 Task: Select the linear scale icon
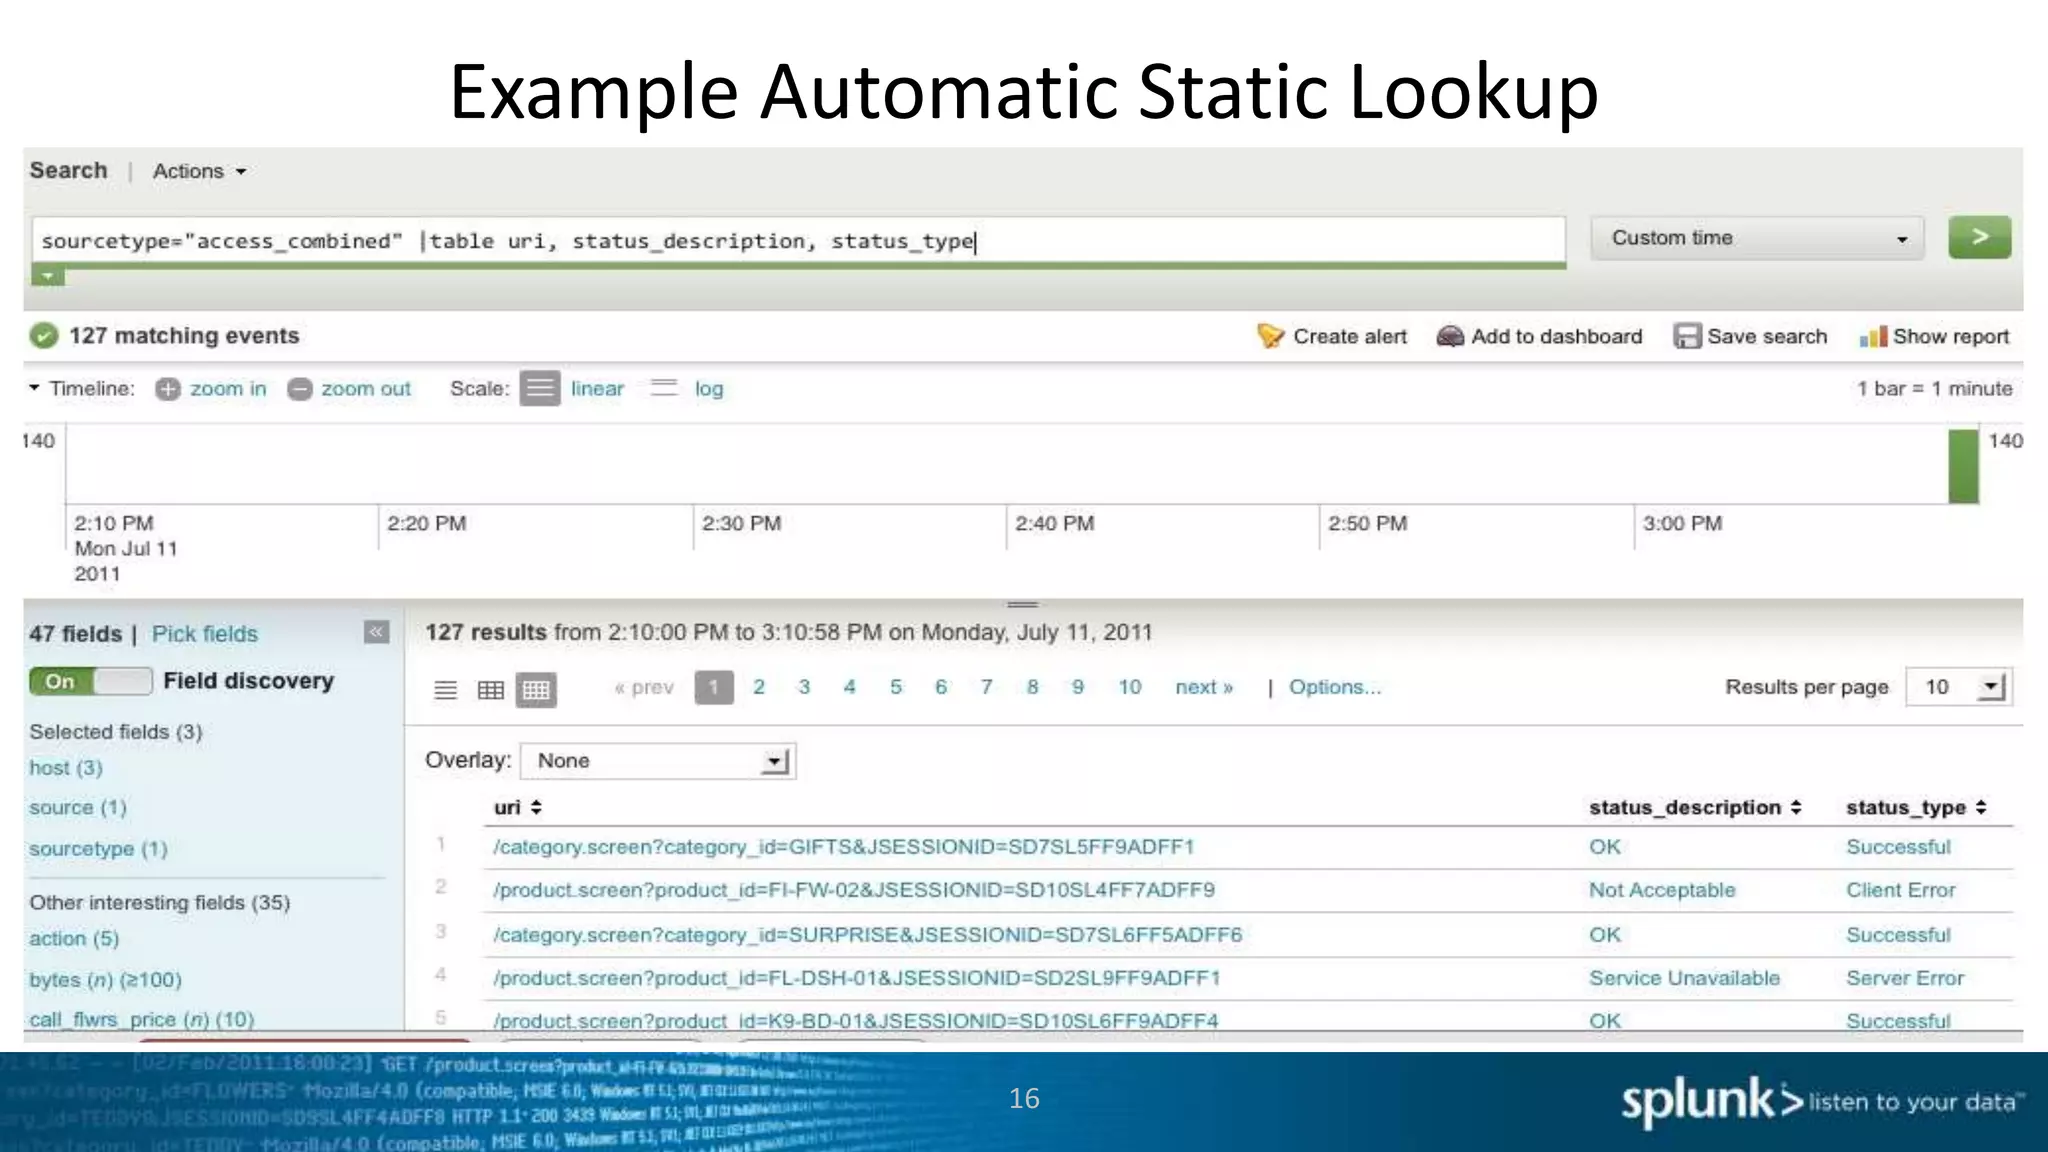click(540, 388)
